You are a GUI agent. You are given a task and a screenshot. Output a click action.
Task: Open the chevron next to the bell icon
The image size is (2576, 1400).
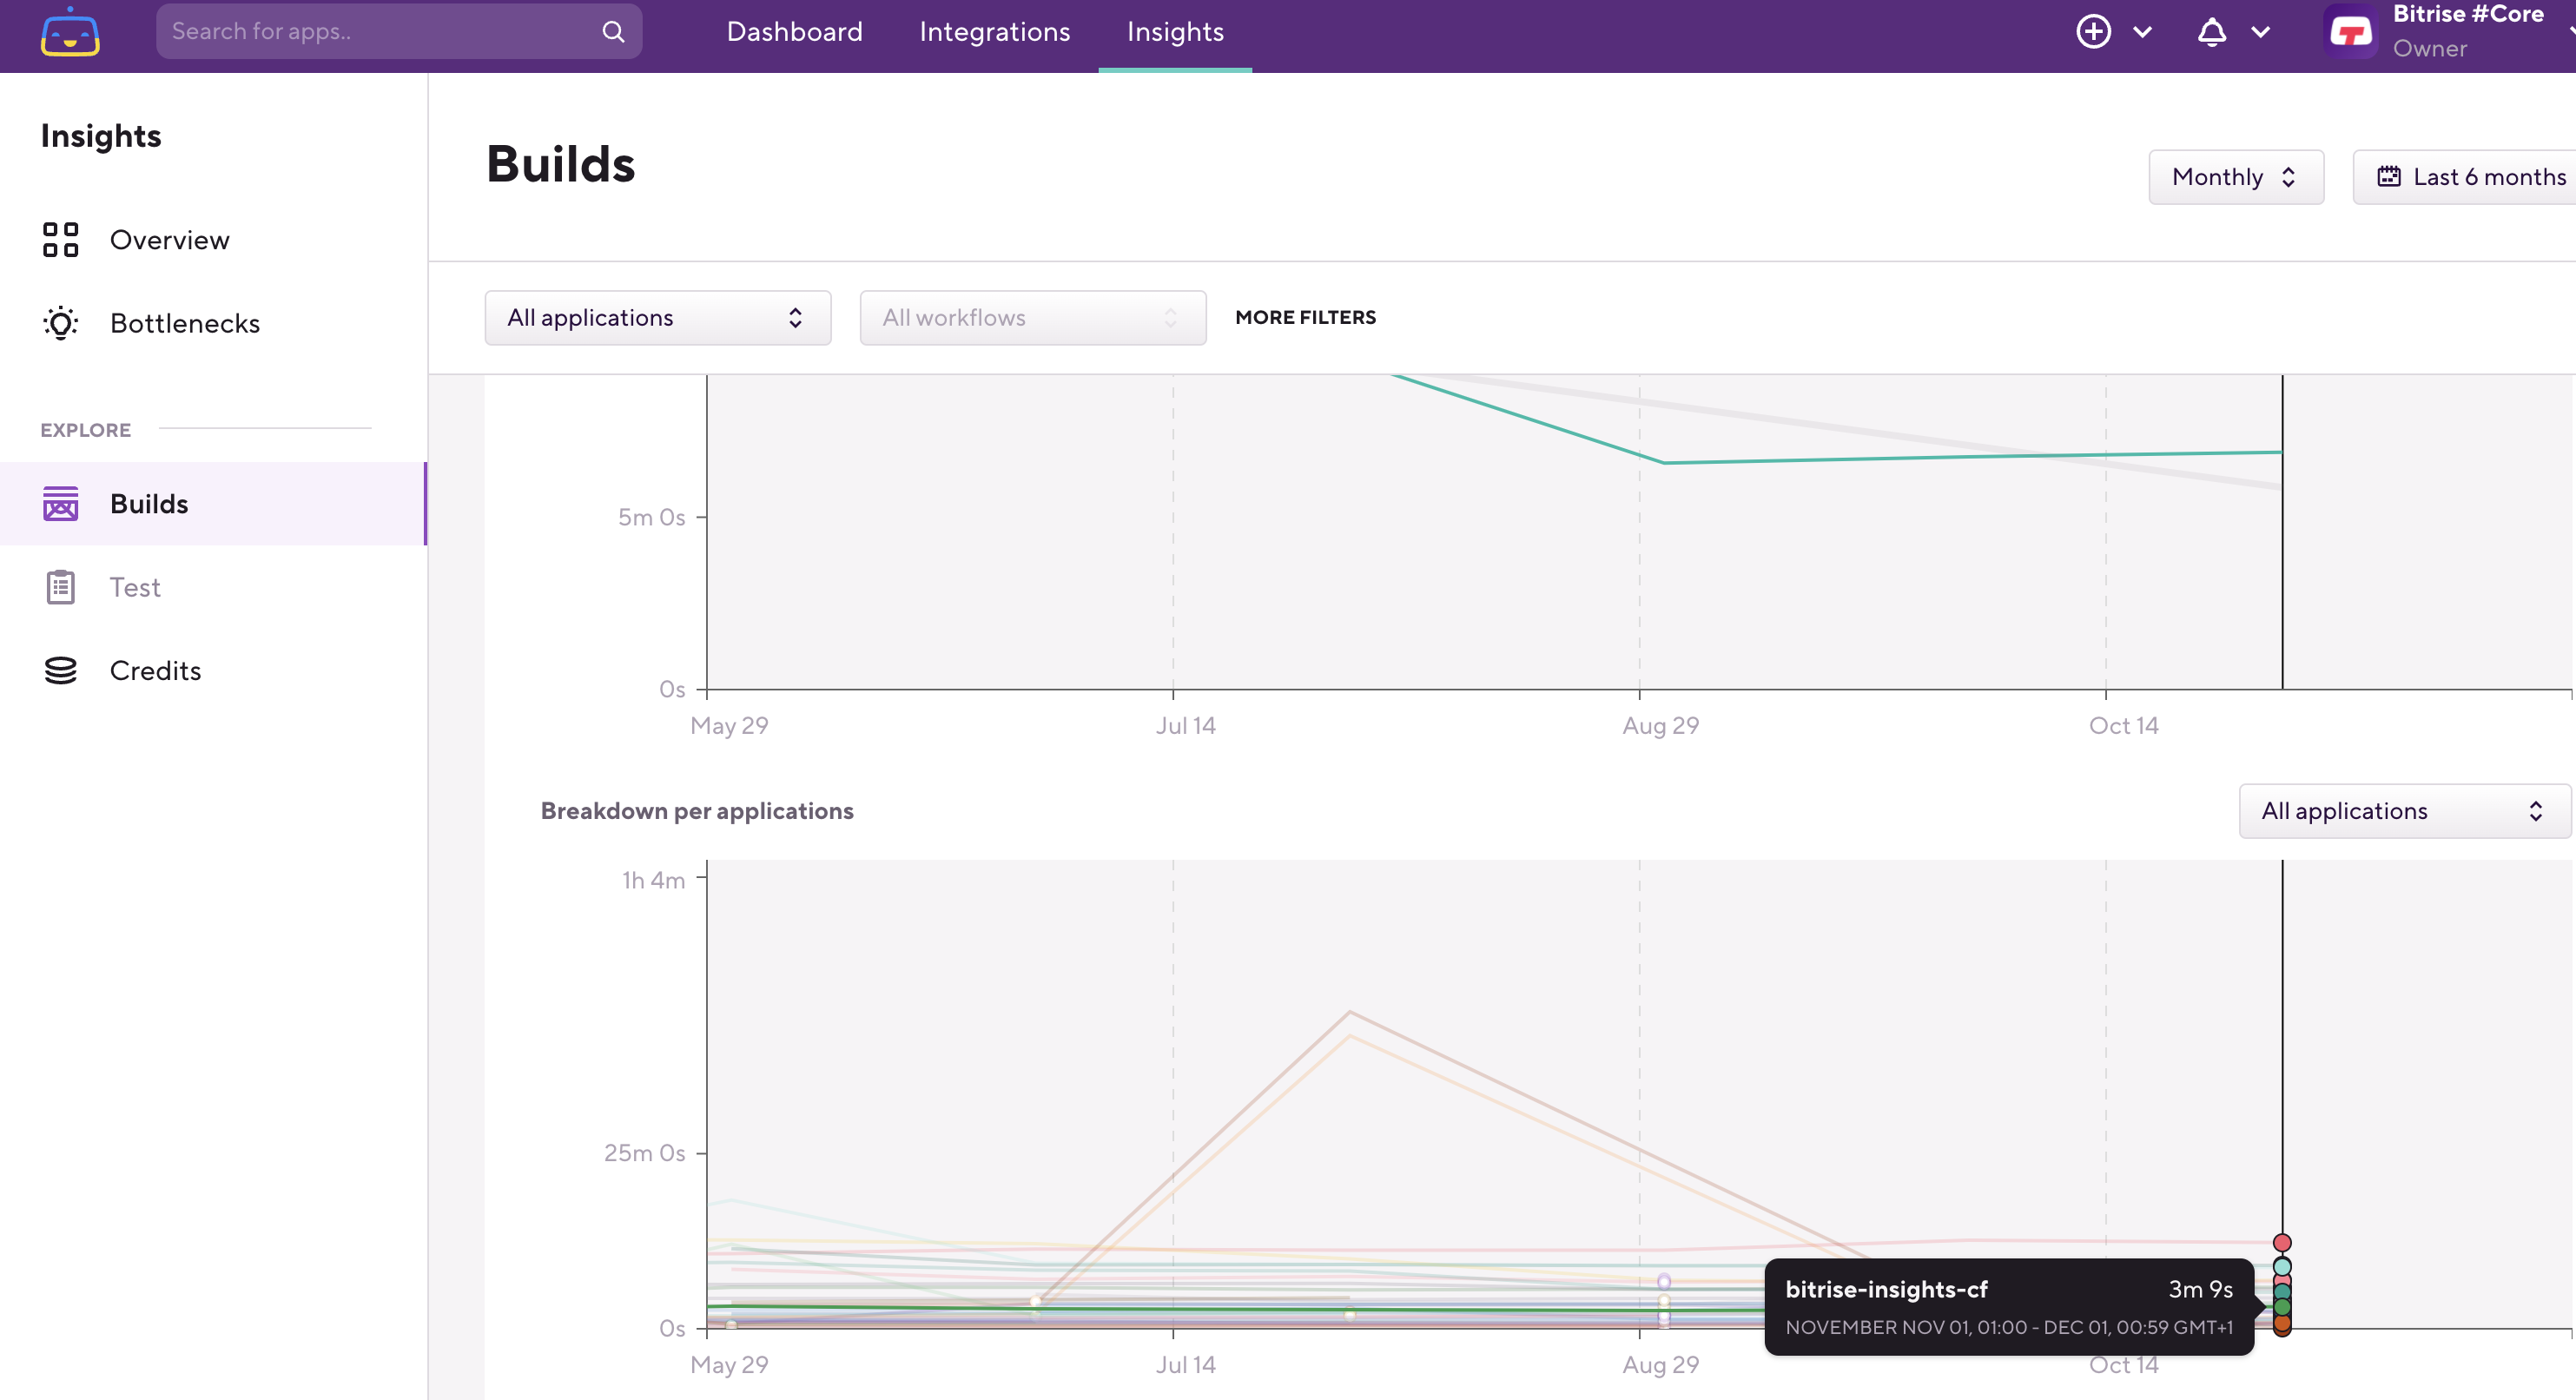point(2260,32)
